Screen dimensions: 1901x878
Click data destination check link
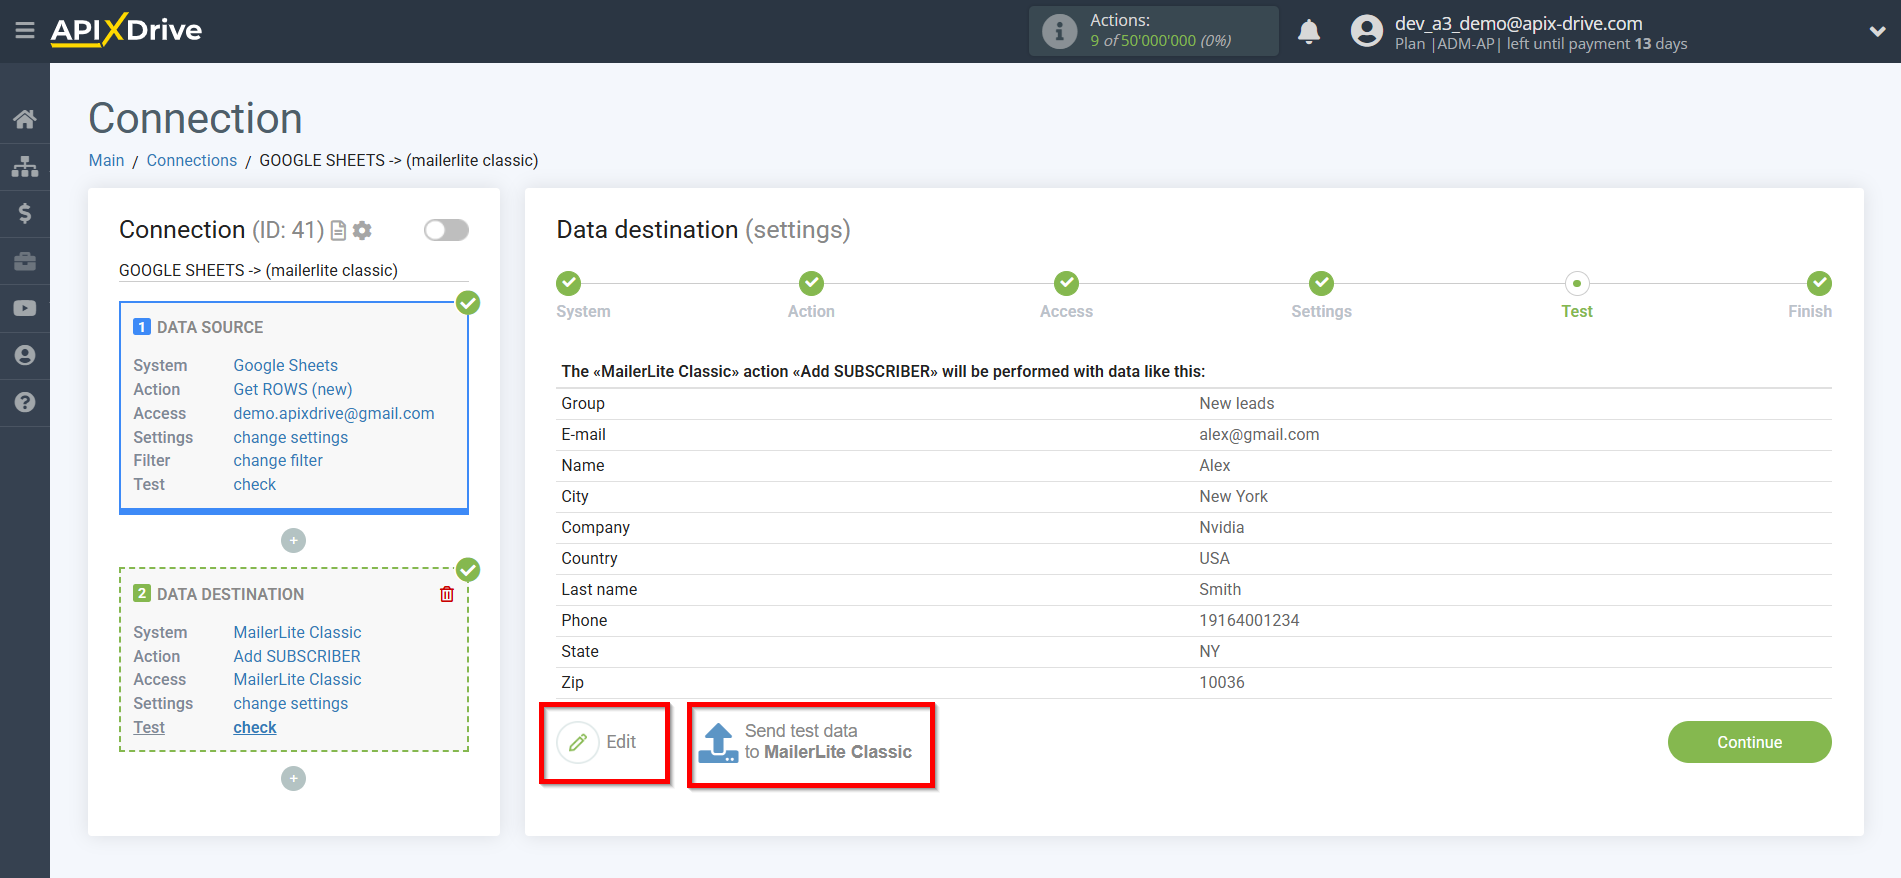[255, 728]
